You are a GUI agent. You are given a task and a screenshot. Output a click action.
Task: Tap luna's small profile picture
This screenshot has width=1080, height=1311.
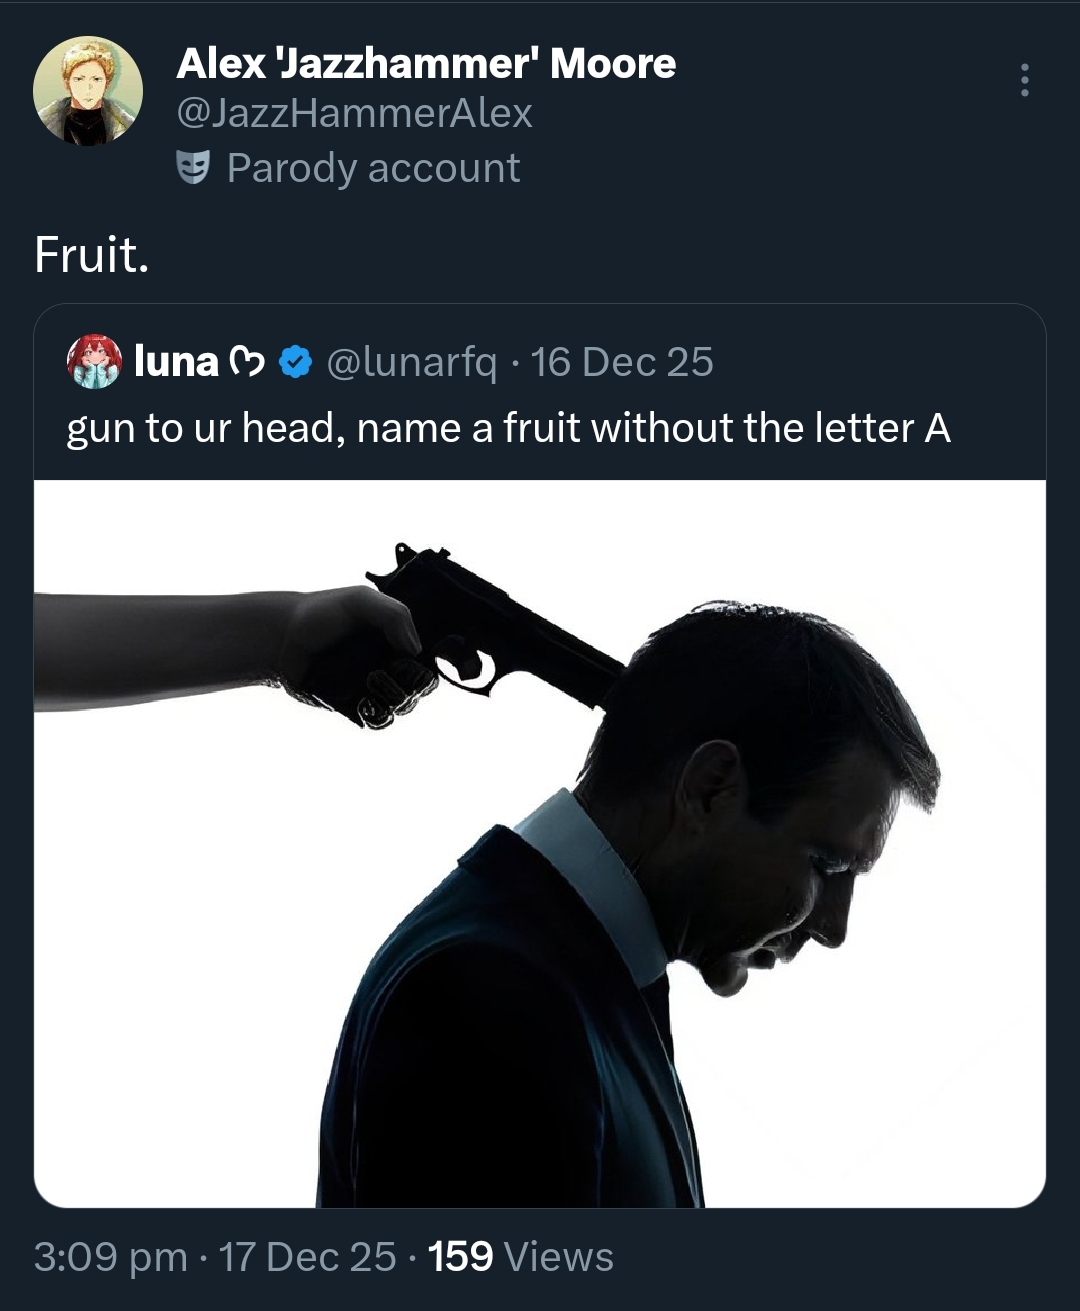tap(94, 361)
